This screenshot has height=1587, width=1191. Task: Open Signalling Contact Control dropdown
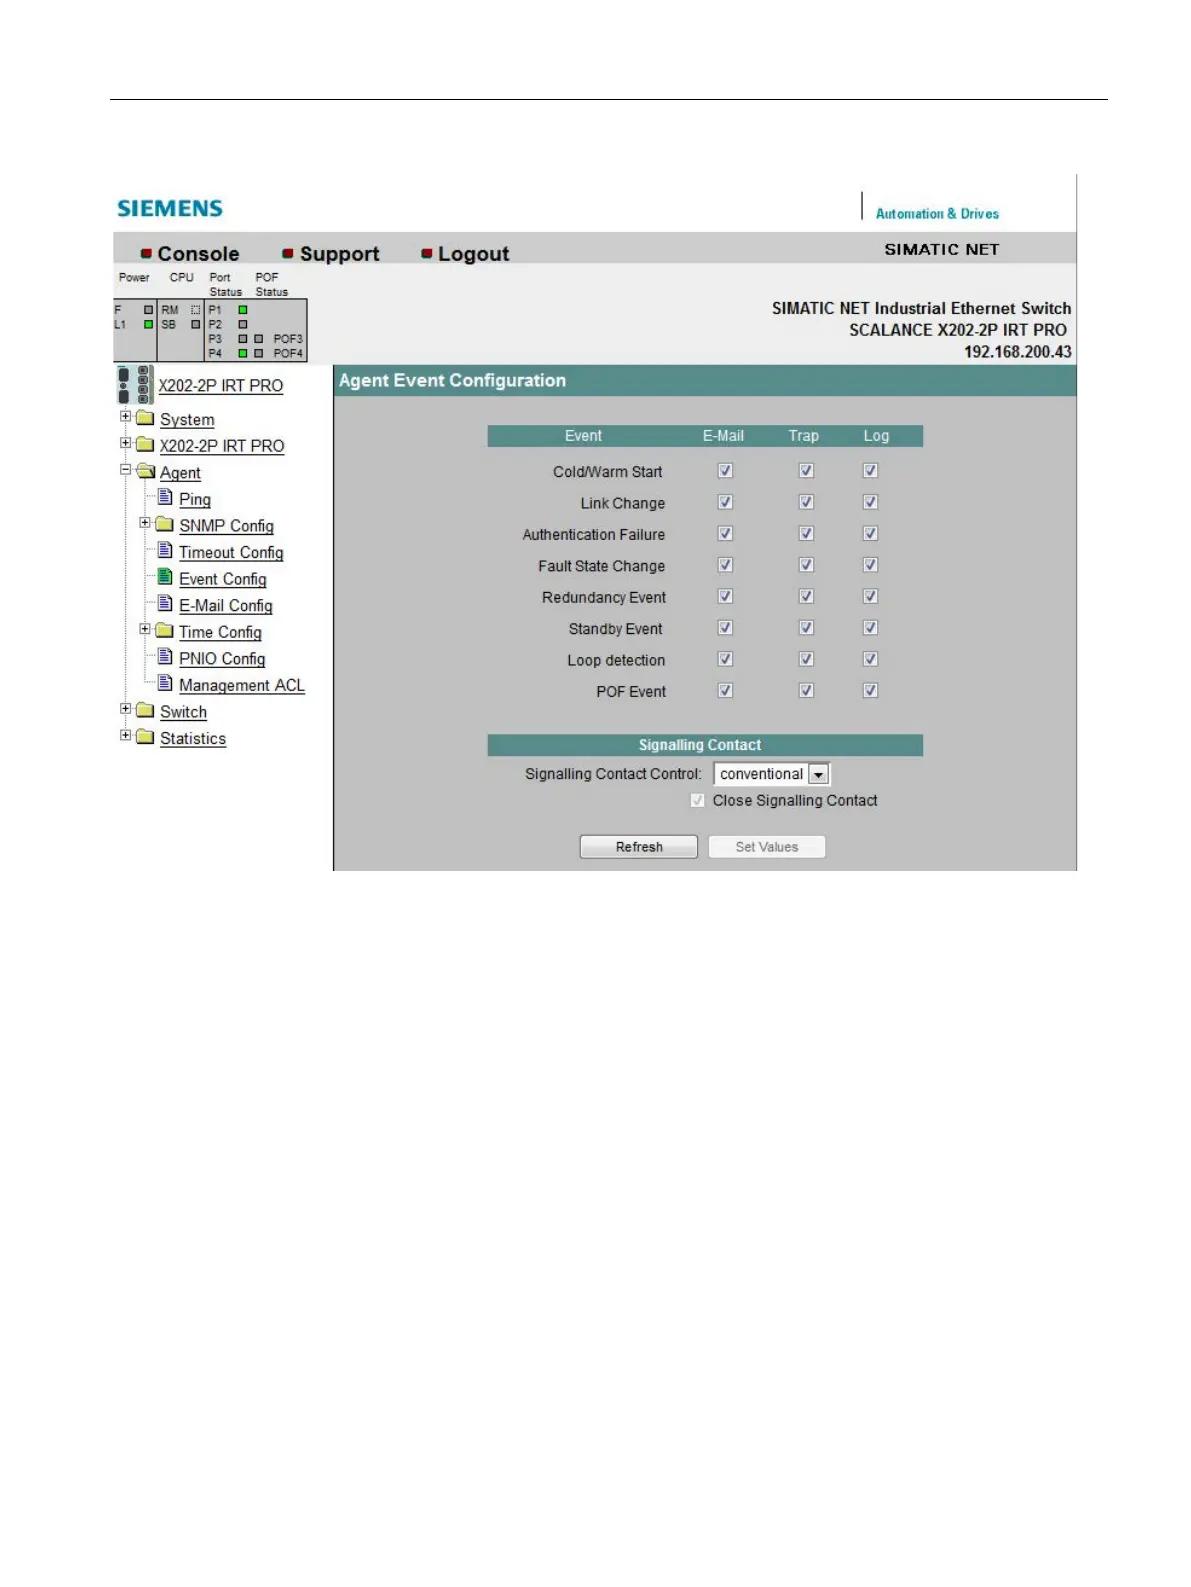point(771,774)
